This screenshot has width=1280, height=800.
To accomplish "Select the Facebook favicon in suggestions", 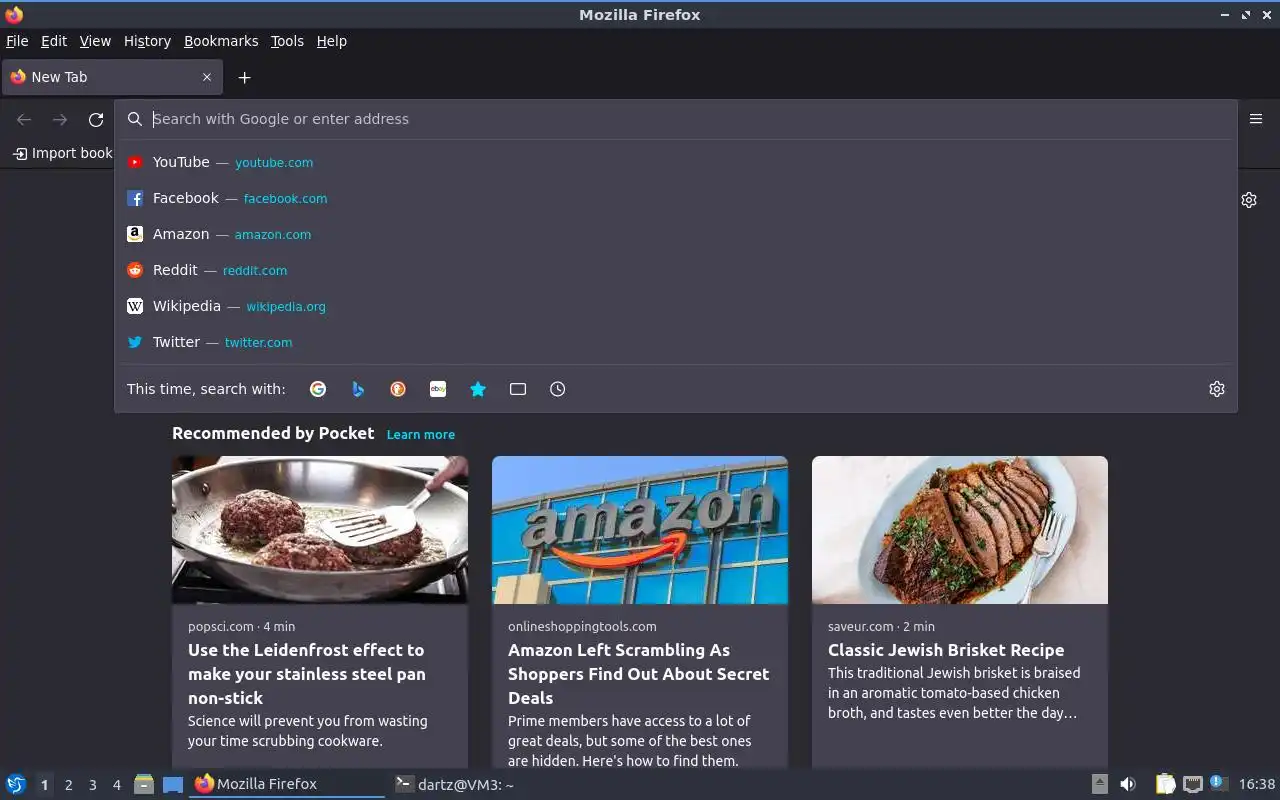I will [135, 198].
